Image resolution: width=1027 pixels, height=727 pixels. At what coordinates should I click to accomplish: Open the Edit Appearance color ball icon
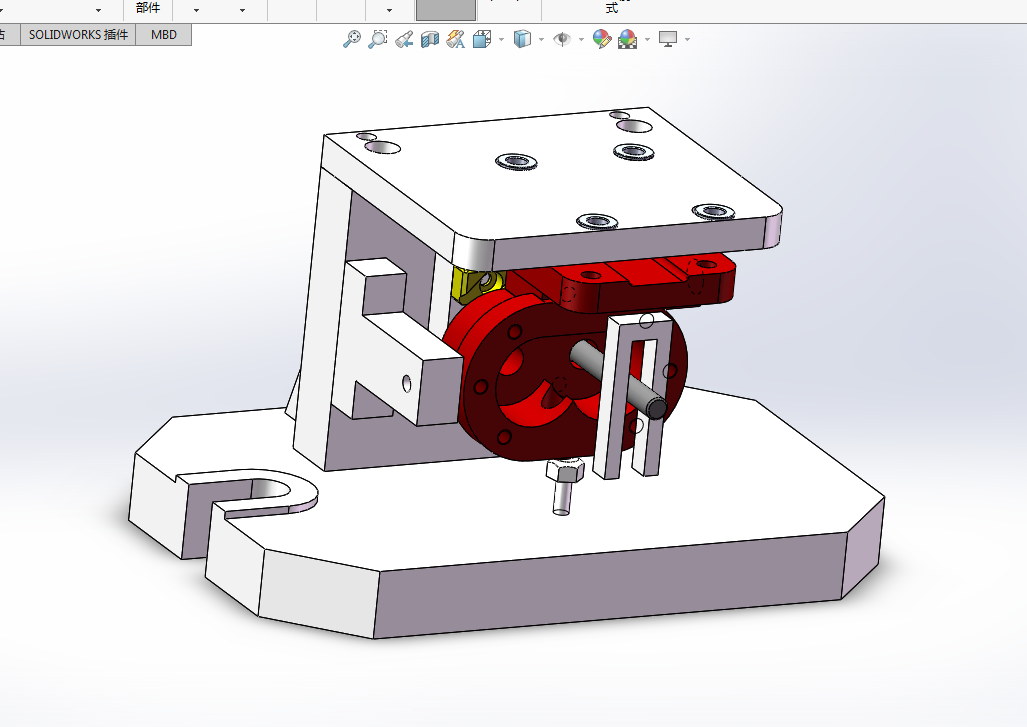pos(602,39)
